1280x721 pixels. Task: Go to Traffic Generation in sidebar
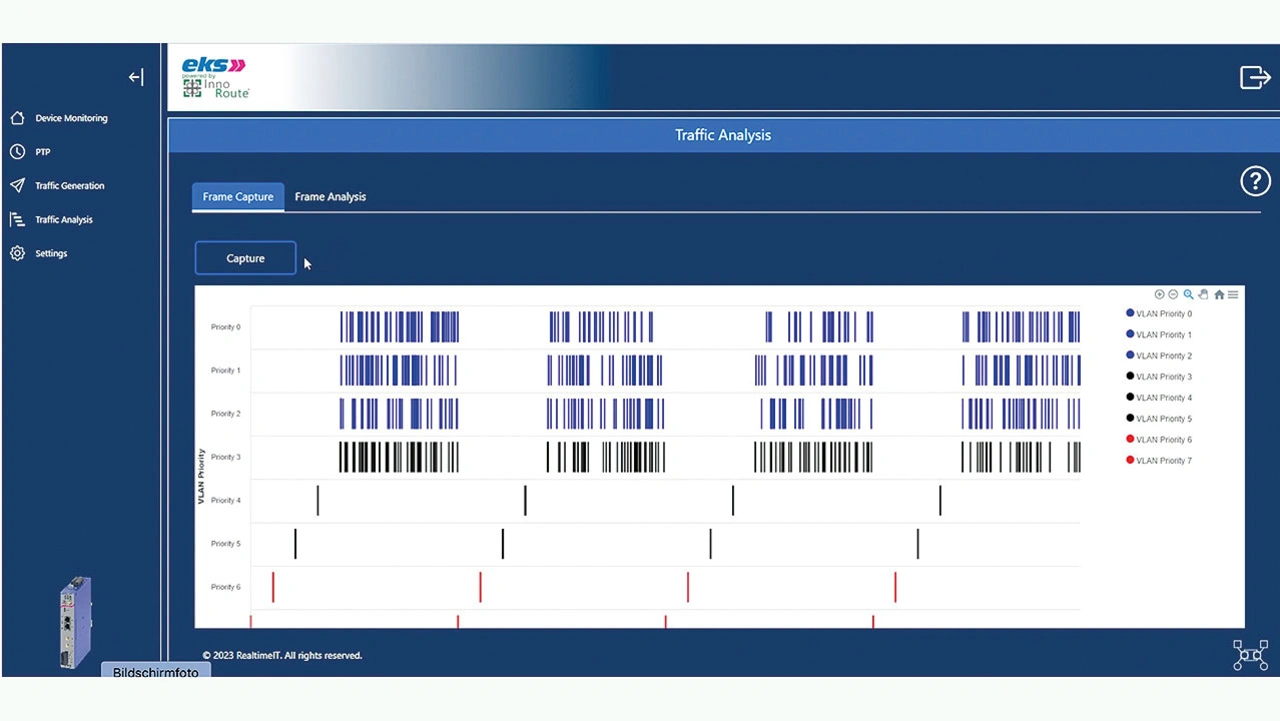pyautogui.click(x=69, y=186)
